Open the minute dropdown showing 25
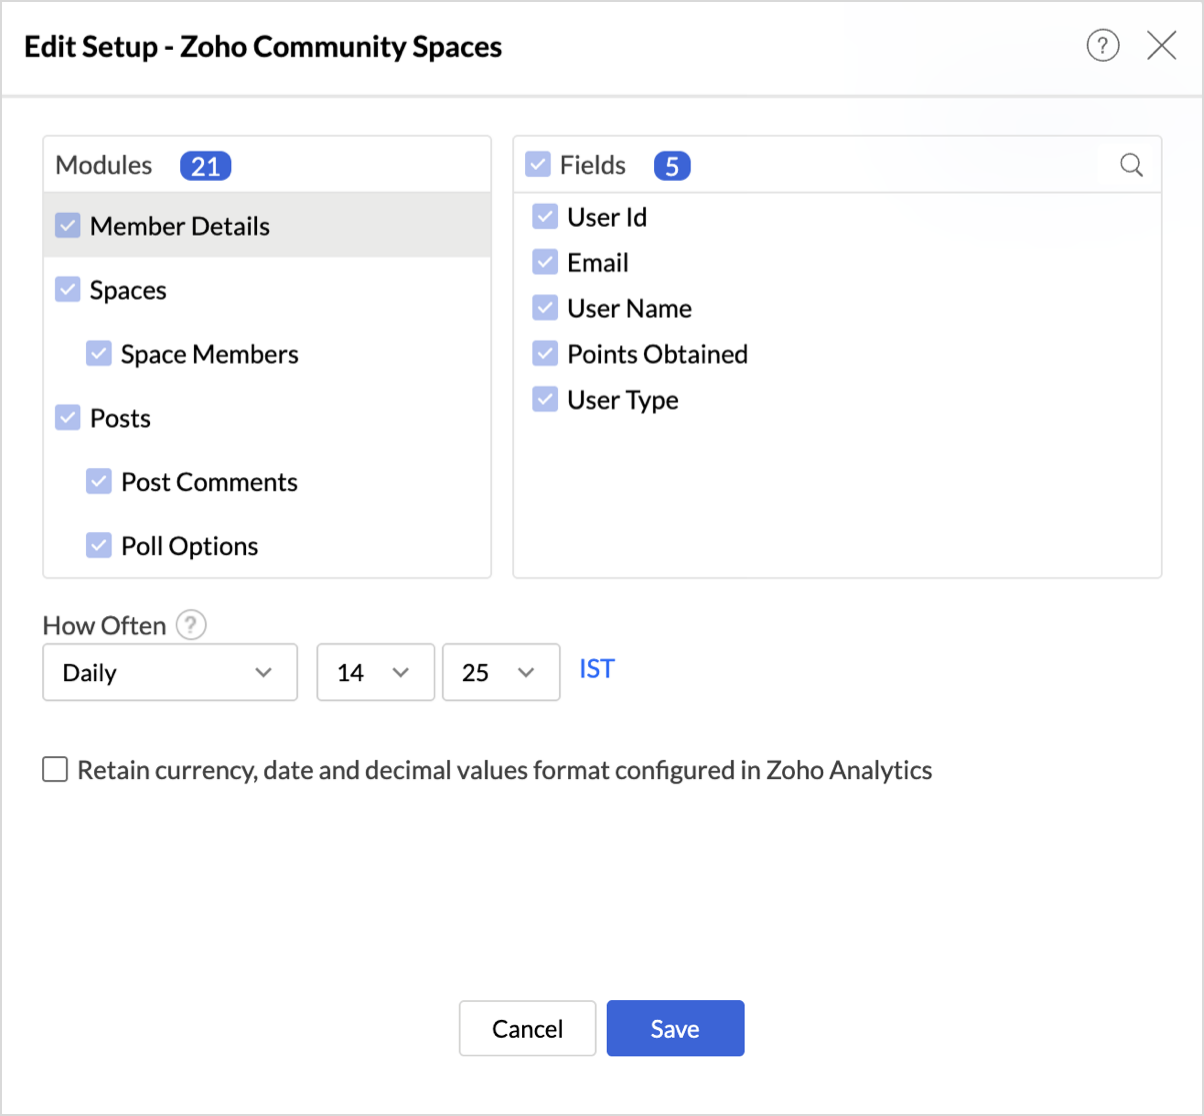Viewport: 1204px width, 1116px height. coord(500,673)
